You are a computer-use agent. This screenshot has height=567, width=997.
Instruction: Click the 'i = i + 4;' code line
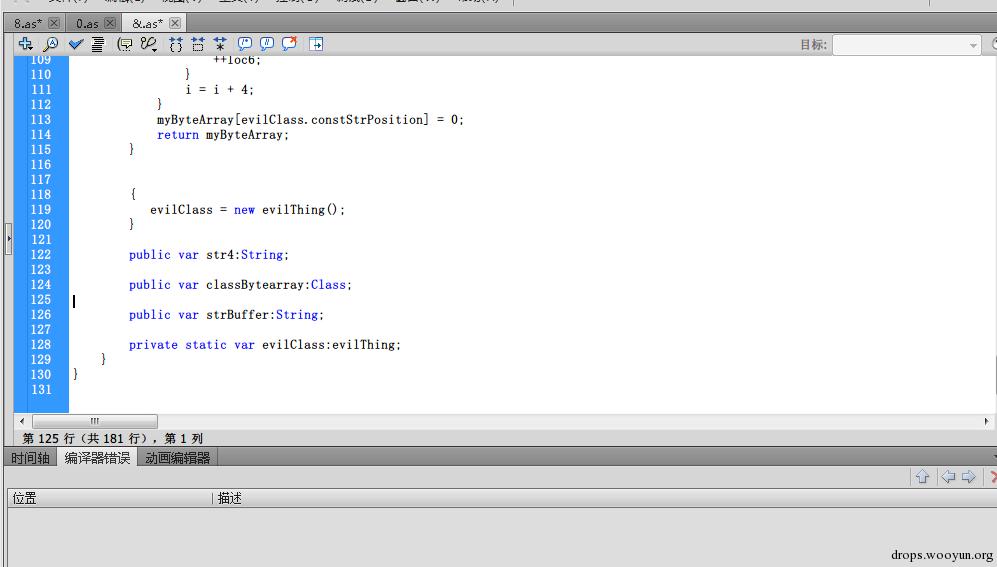tap(219, 90)
